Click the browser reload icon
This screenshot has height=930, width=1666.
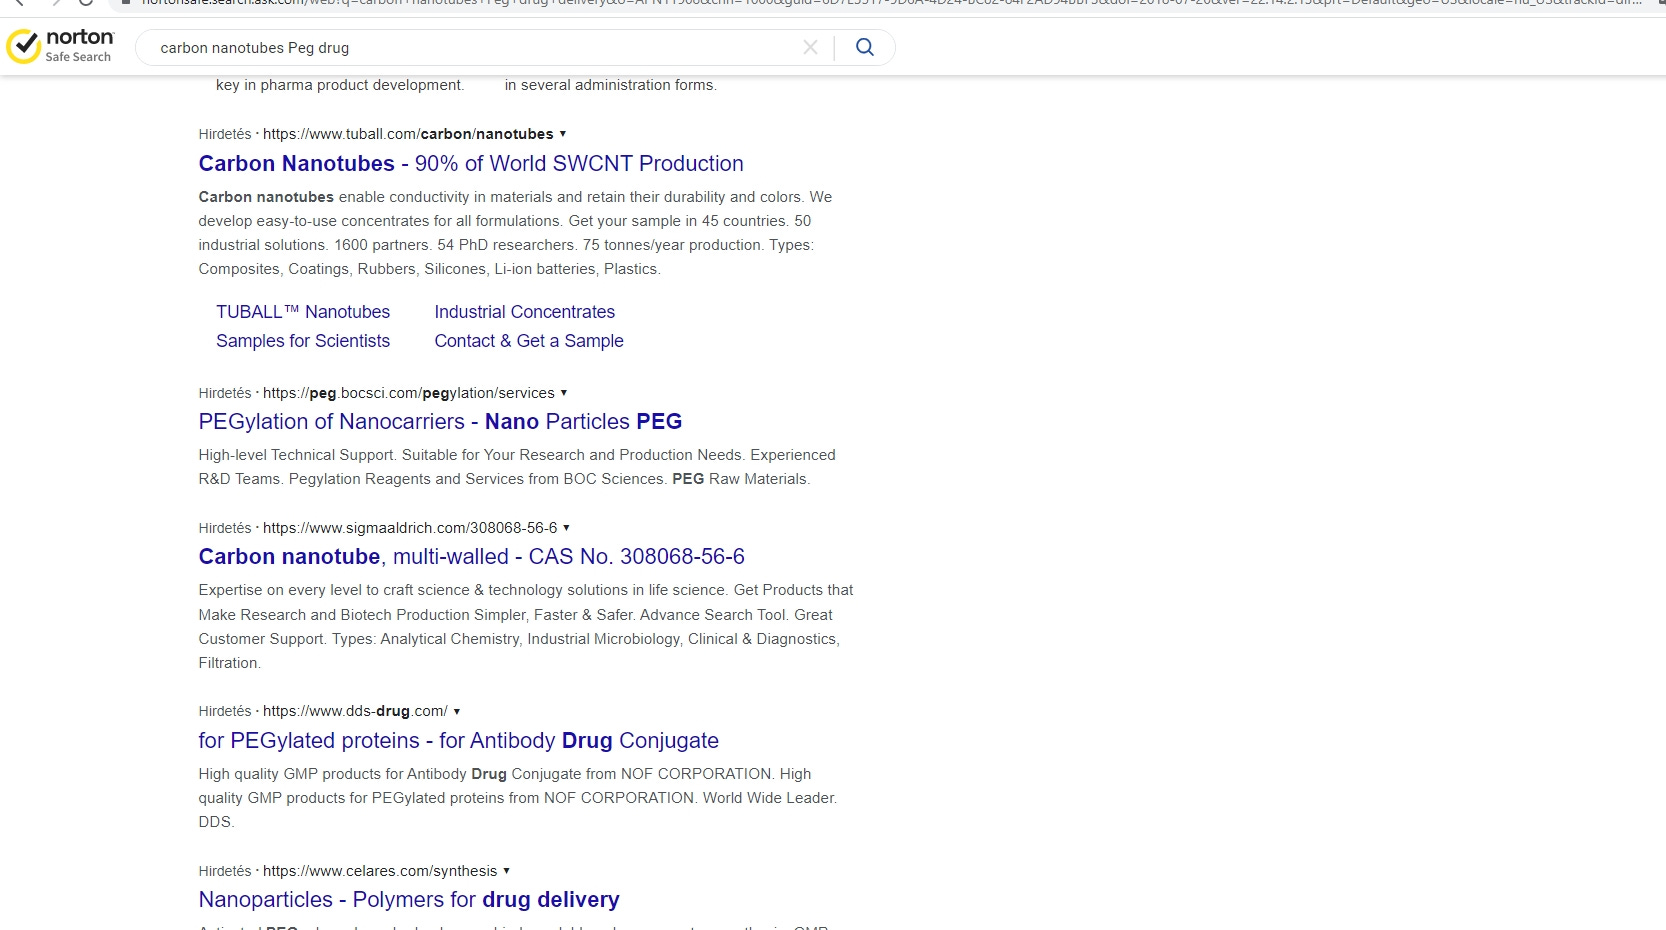[x=86, y=2]
